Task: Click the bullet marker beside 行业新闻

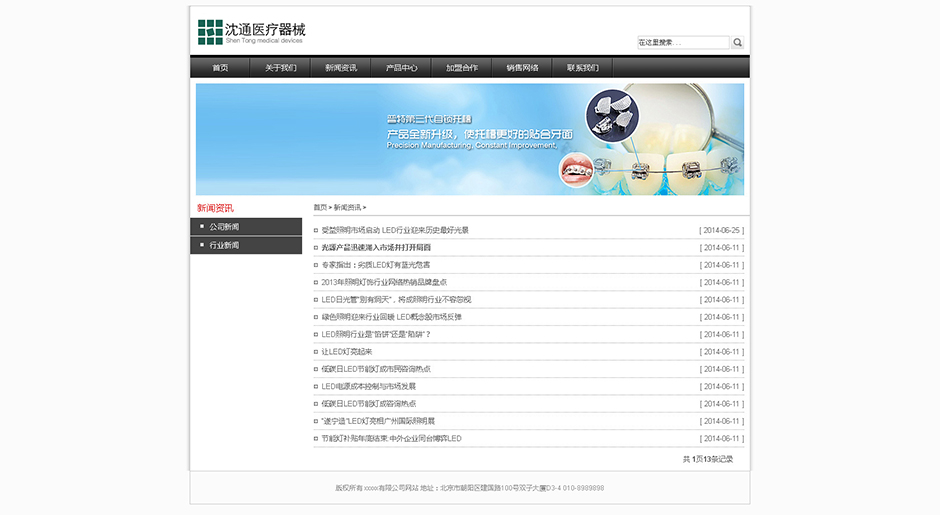Action: pyautogui.click(x=202, y=245)
